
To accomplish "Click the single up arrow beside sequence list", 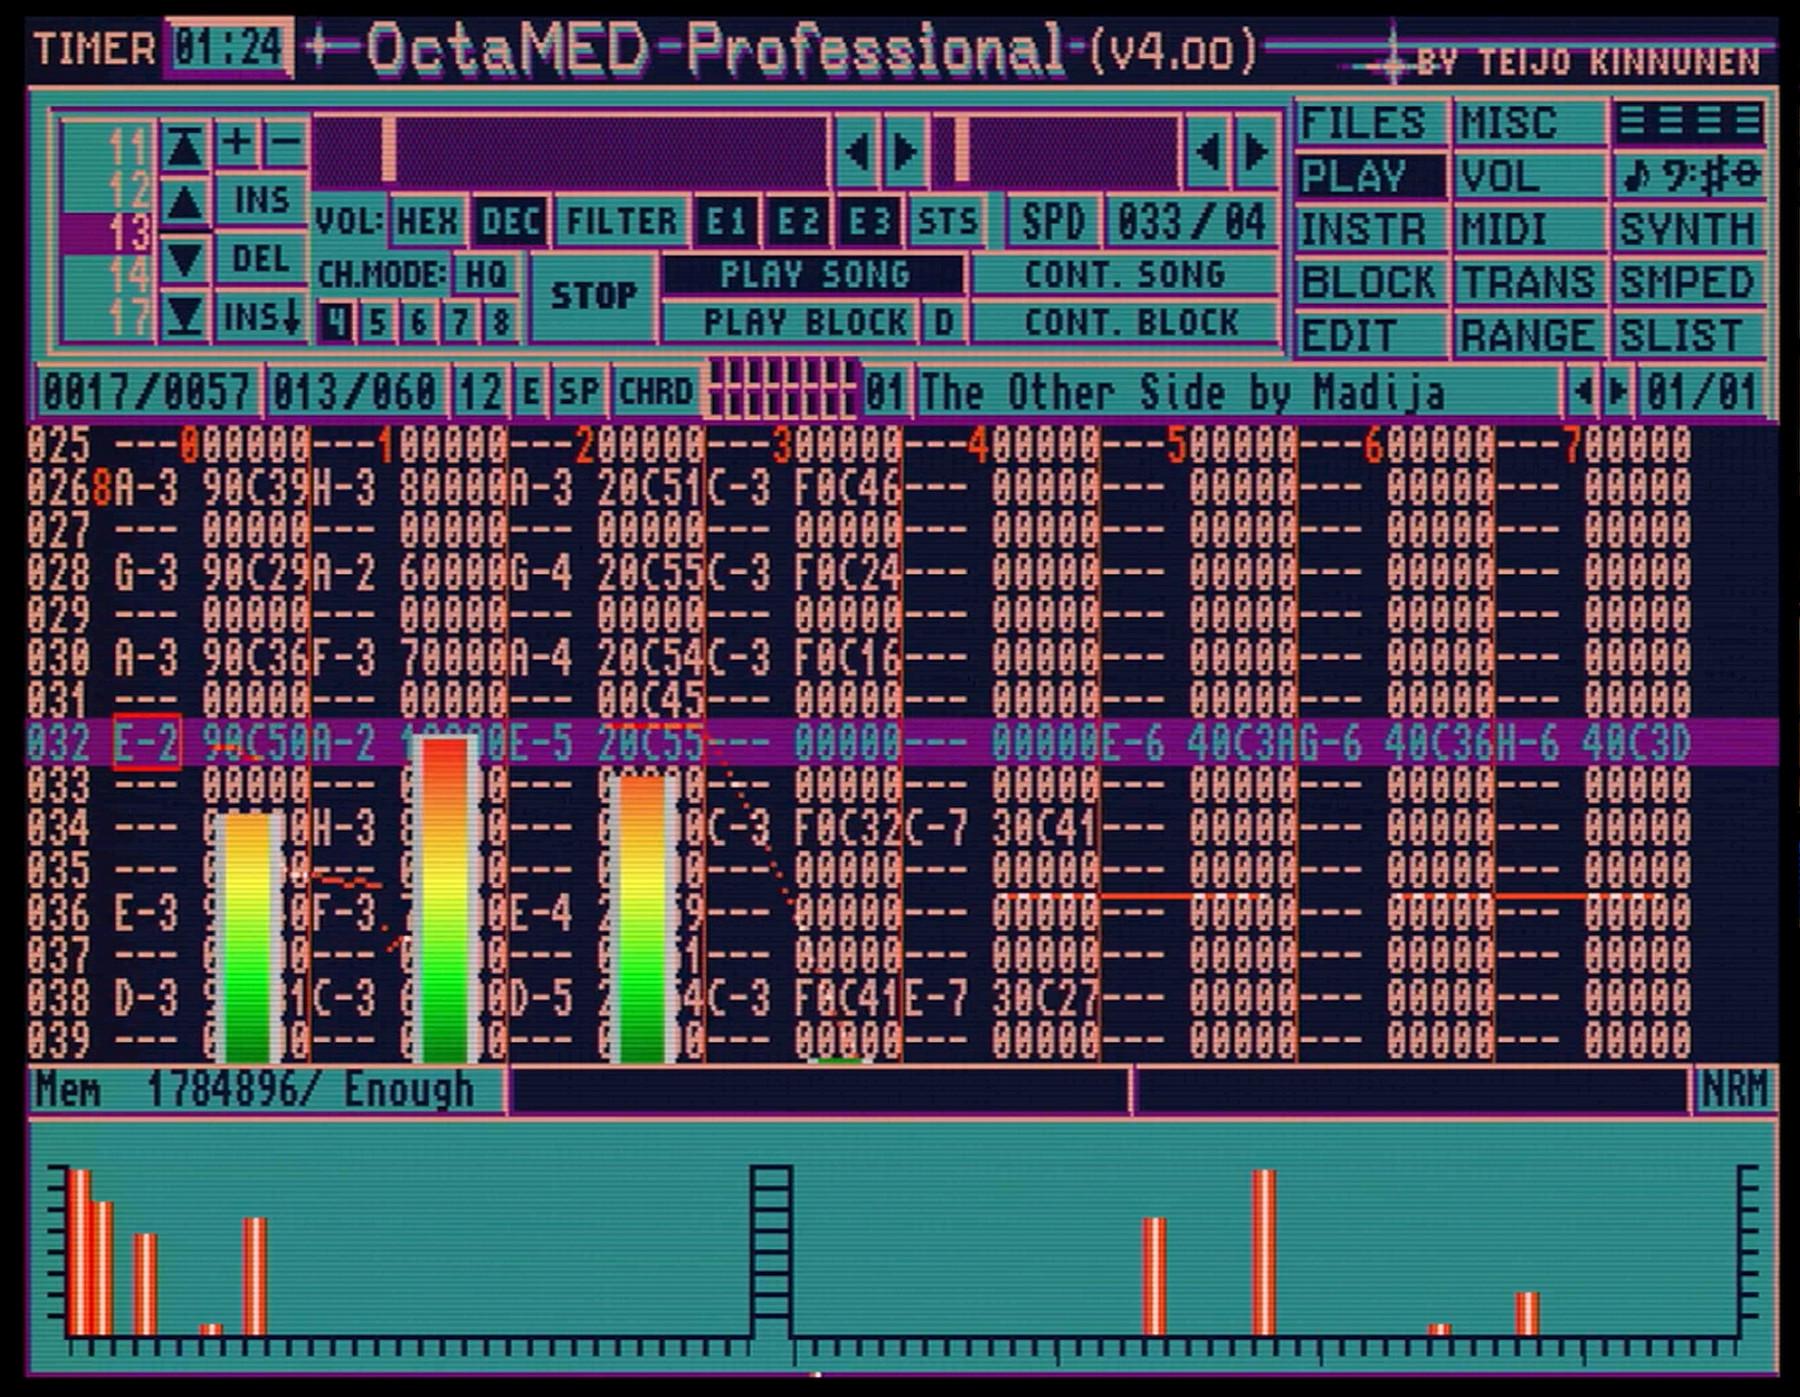I will pyautogui.click(x=184, y=204).
